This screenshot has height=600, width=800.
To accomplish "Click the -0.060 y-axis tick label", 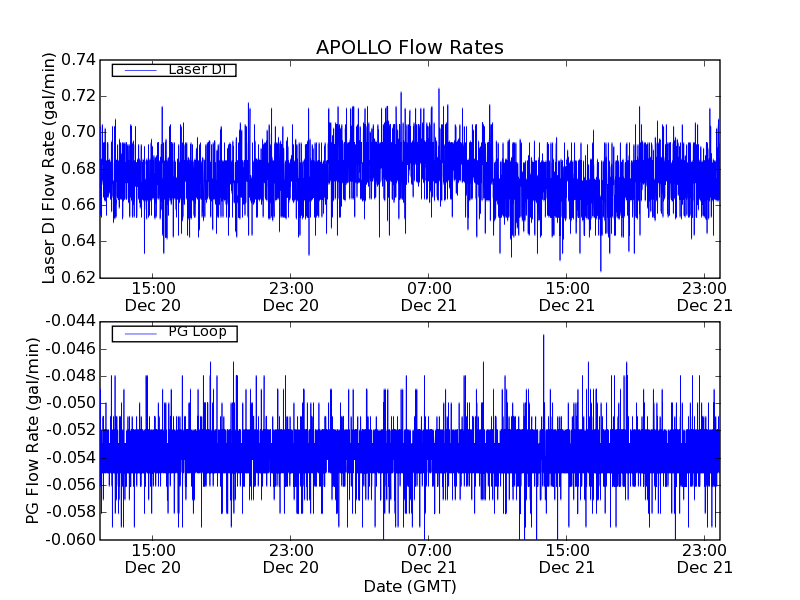I will pos(69,539).
